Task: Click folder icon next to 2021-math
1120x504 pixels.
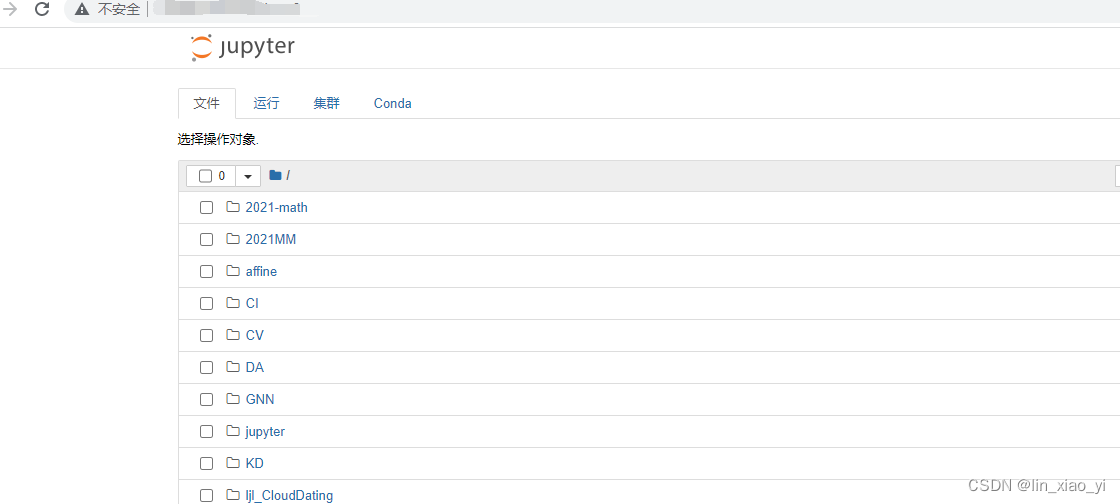Action: (233, 207)
